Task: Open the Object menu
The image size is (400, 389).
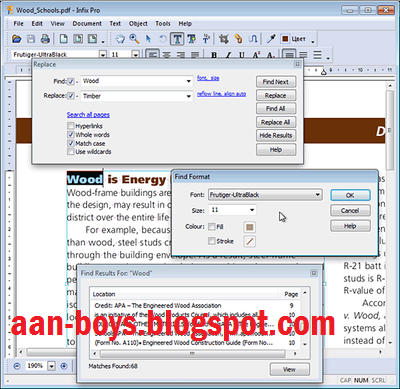Action: point(138,24)
